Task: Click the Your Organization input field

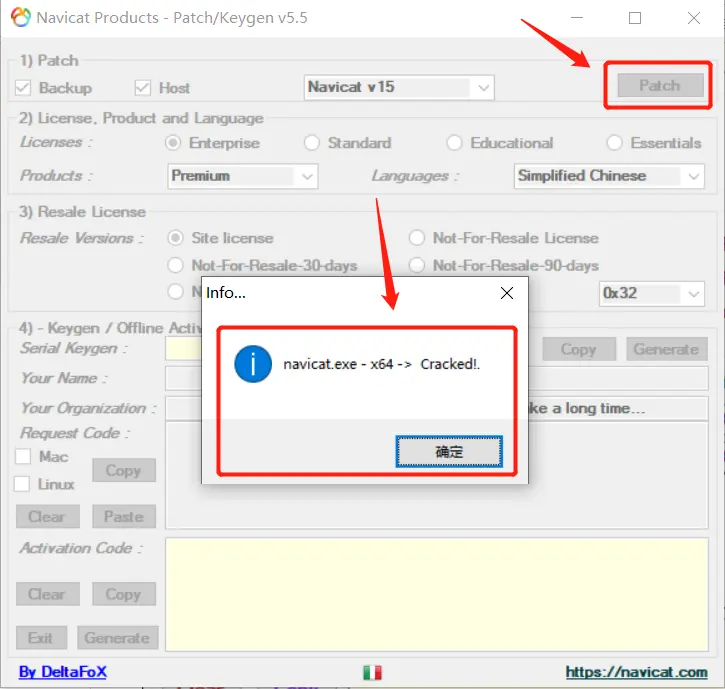Action: [x=436, y=408]
